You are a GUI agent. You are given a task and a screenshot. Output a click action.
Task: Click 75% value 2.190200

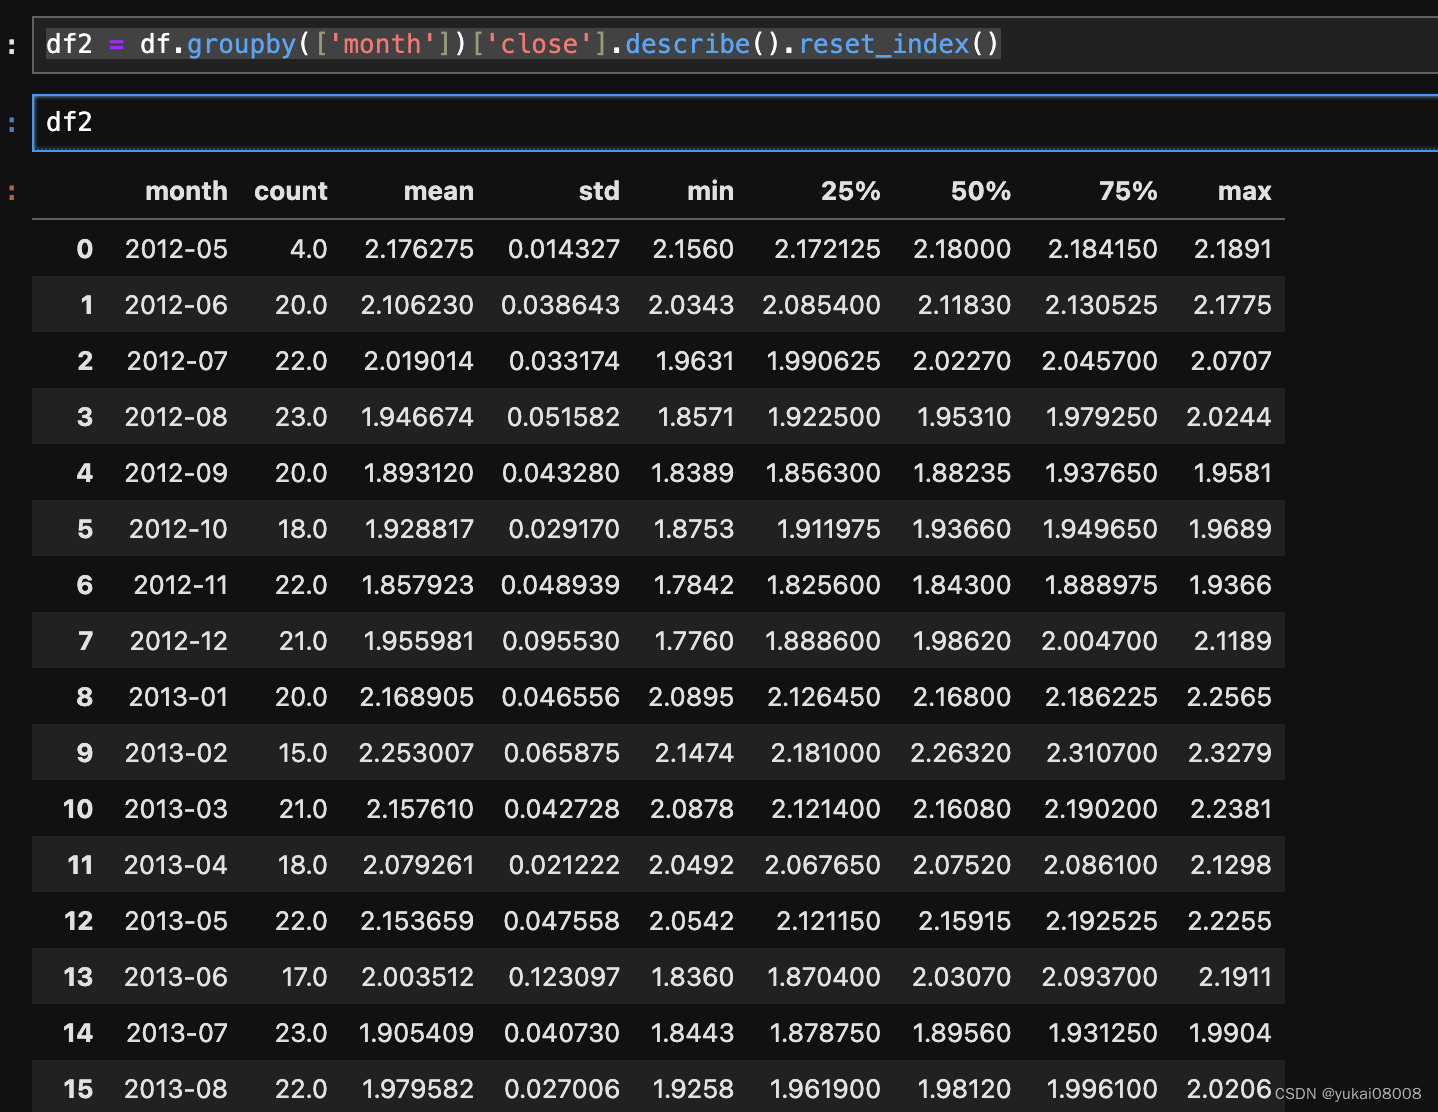pos(1101,809)
